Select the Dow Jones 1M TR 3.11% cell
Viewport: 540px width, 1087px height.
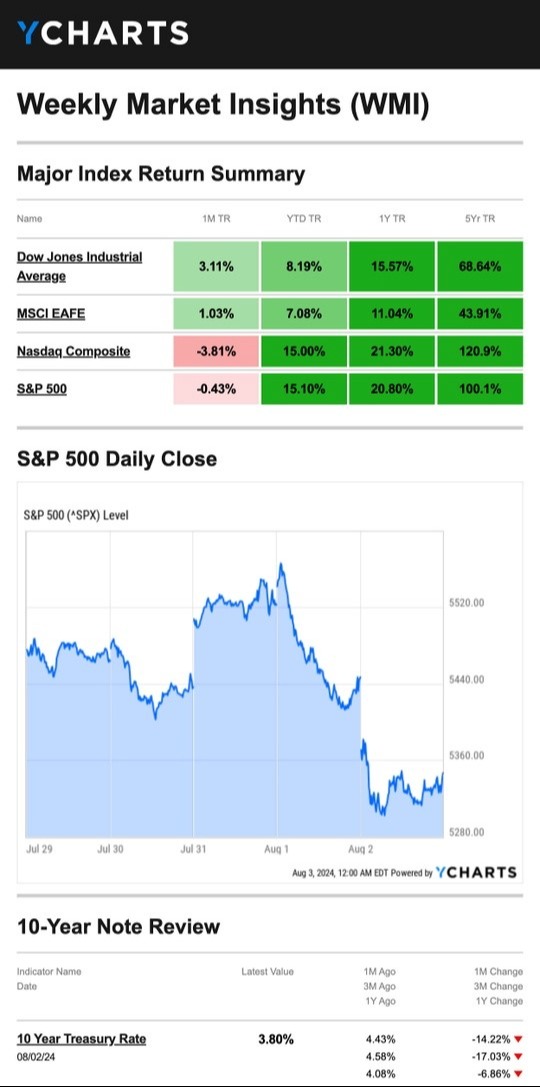(216, 266)
